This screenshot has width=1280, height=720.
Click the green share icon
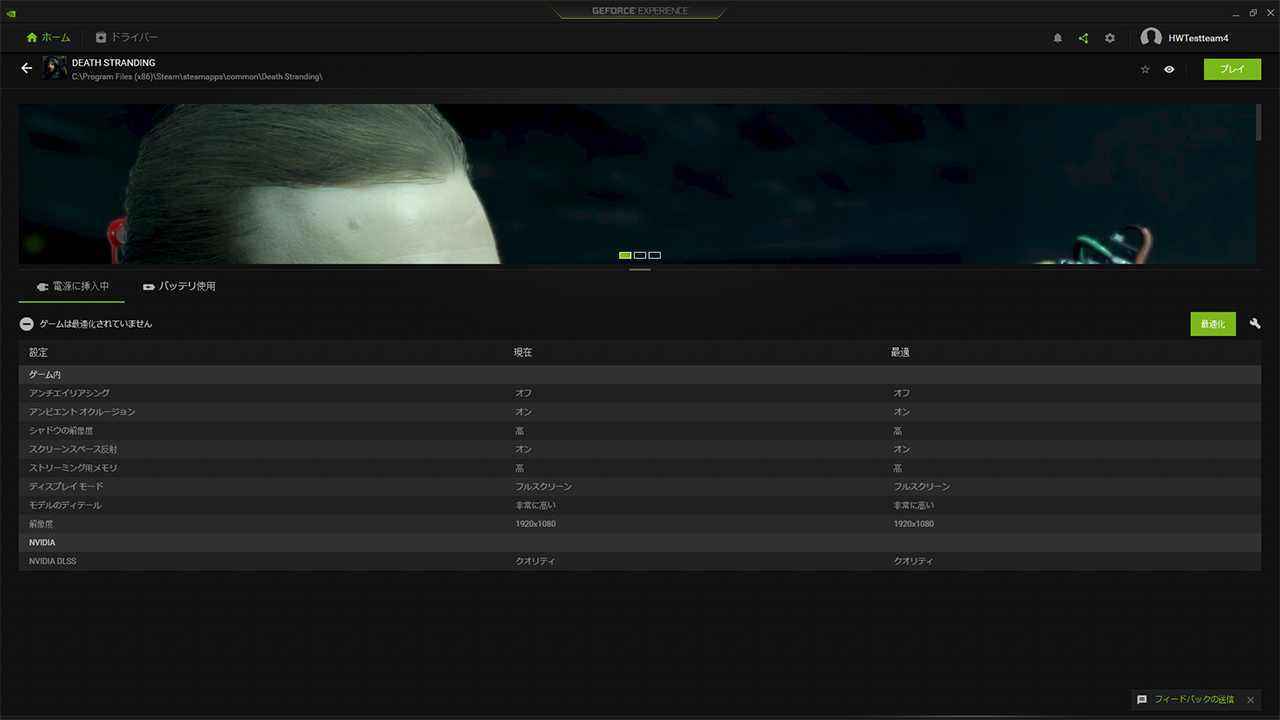click(1083, 38)
